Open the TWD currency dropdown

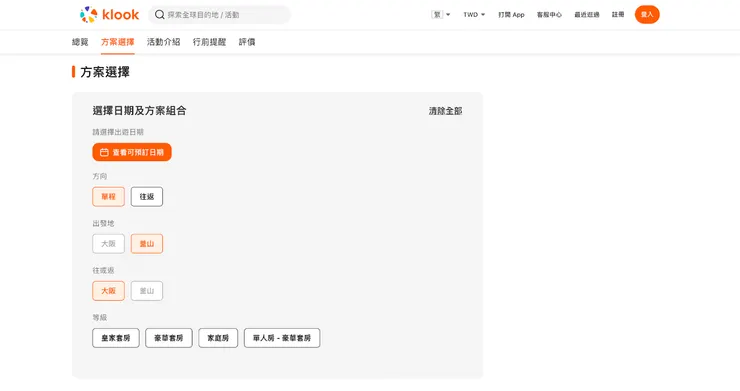pos(474,15)
